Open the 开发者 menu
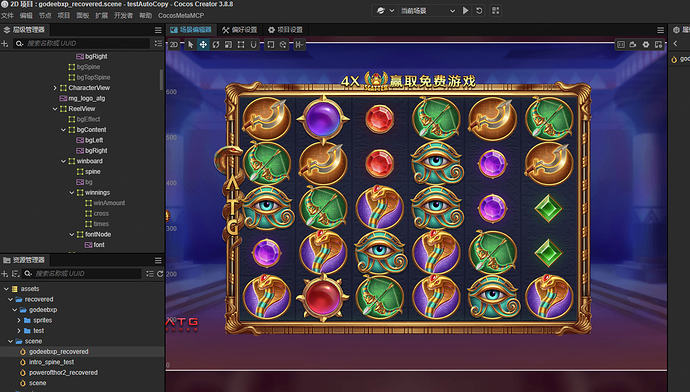Viewport: 690px width, 392px height. 123,15
